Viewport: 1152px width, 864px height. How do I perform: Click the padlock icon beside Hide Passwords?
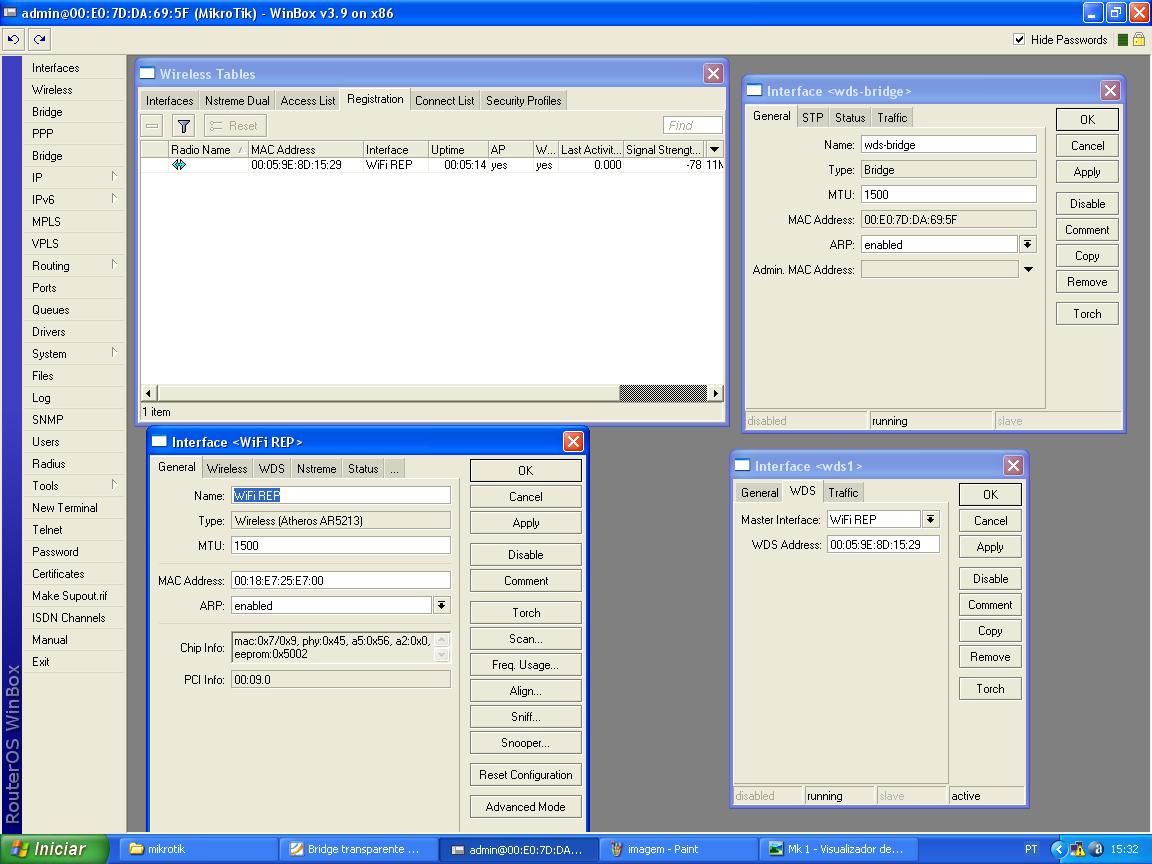coord(1139,40)
